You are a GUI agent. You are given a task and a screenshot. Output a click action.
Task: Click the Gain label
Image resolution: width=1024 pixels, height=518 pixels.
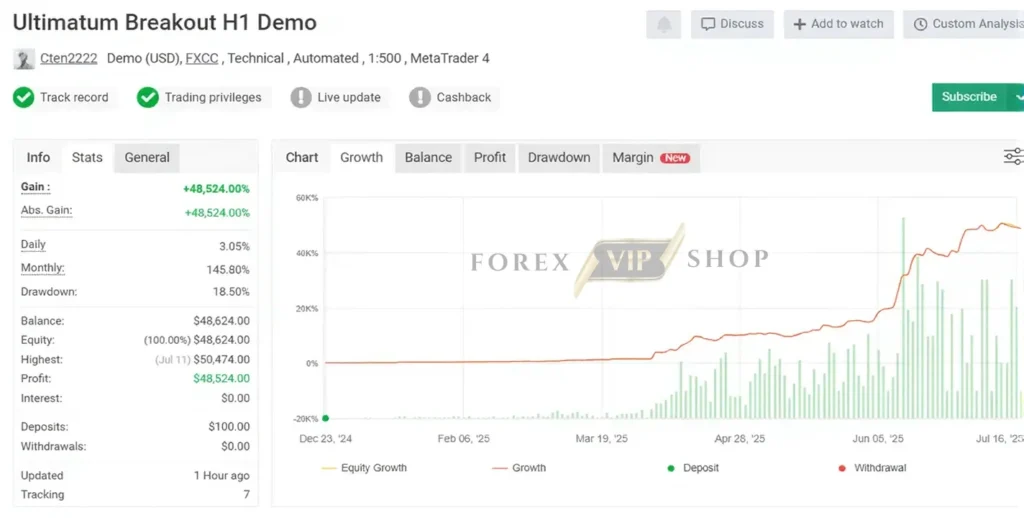[35, 187]
